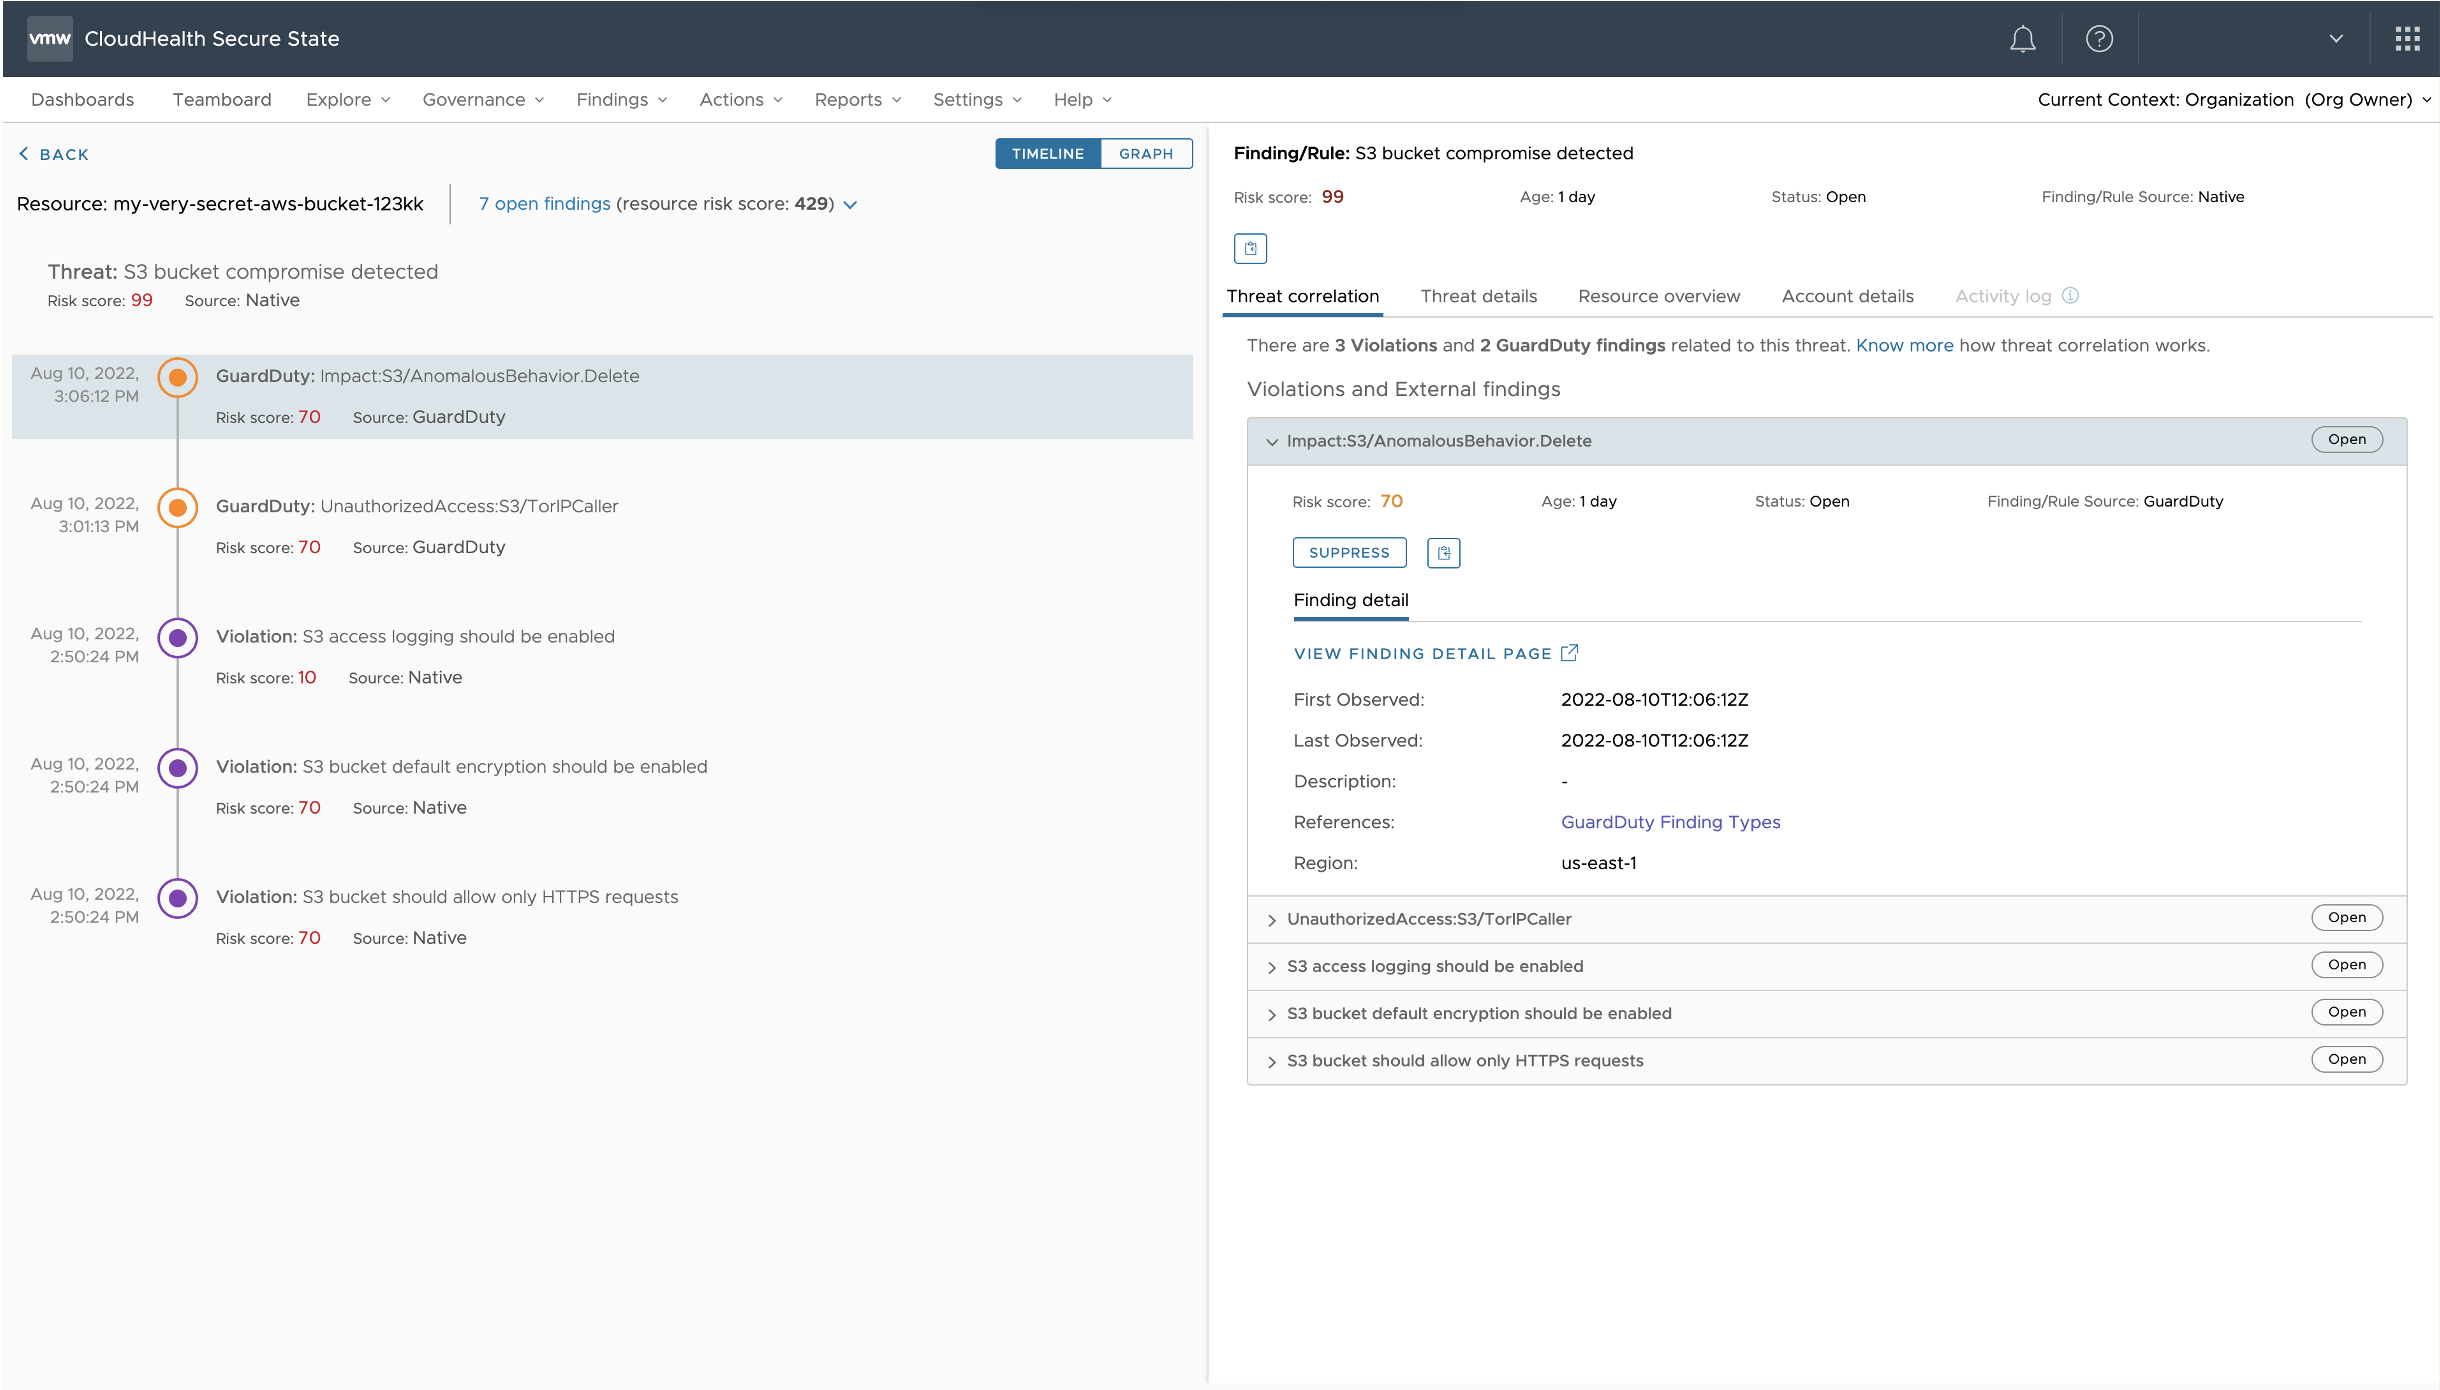
Task: Click the Suppress button
Action: coord(1348,553)
